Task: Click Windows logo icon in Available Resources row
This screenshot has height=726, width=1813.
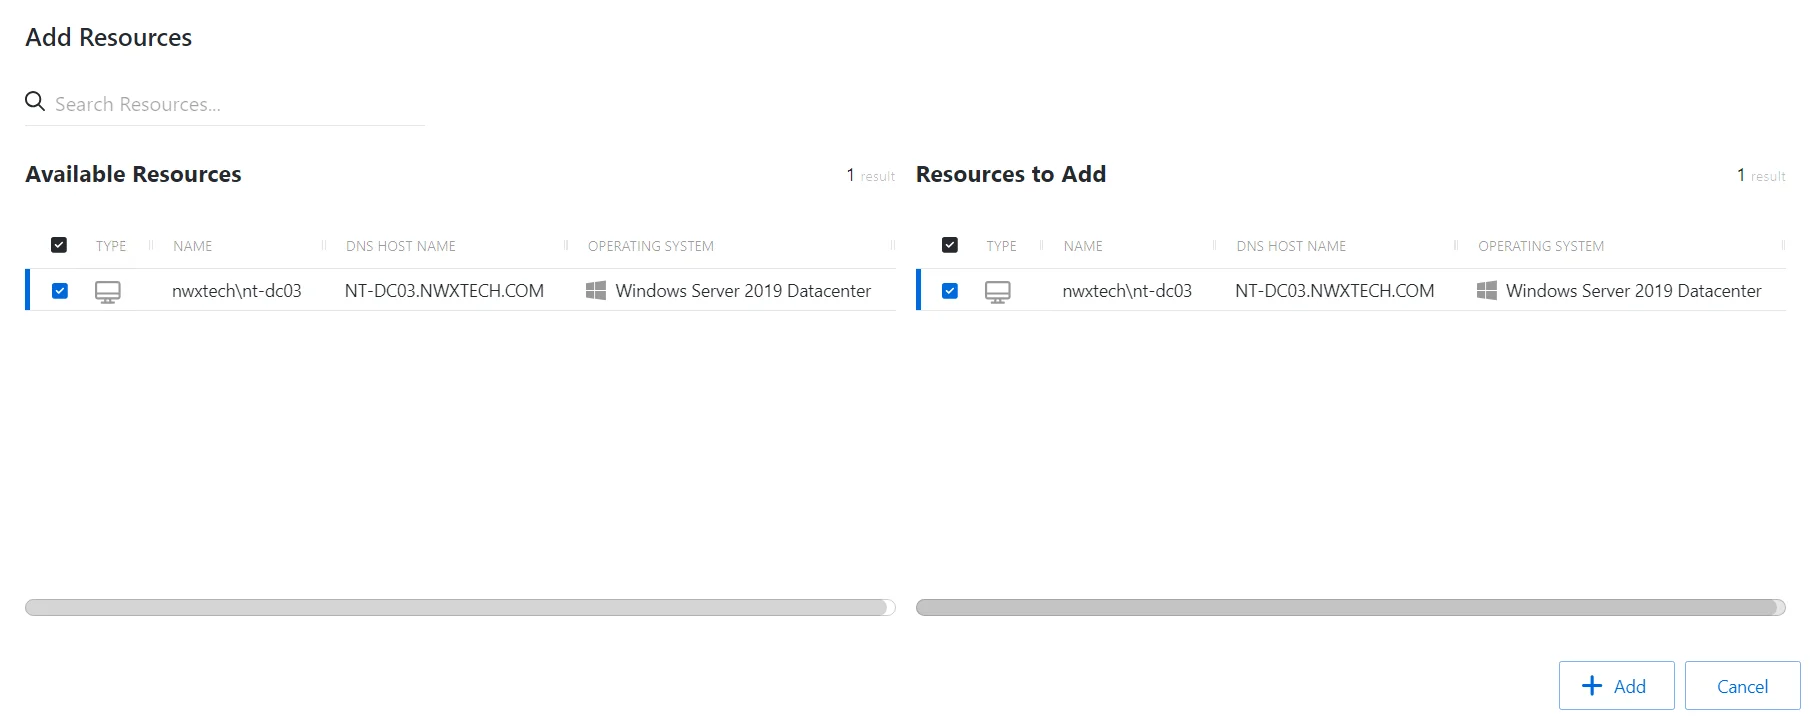Action: coord(596,291)
